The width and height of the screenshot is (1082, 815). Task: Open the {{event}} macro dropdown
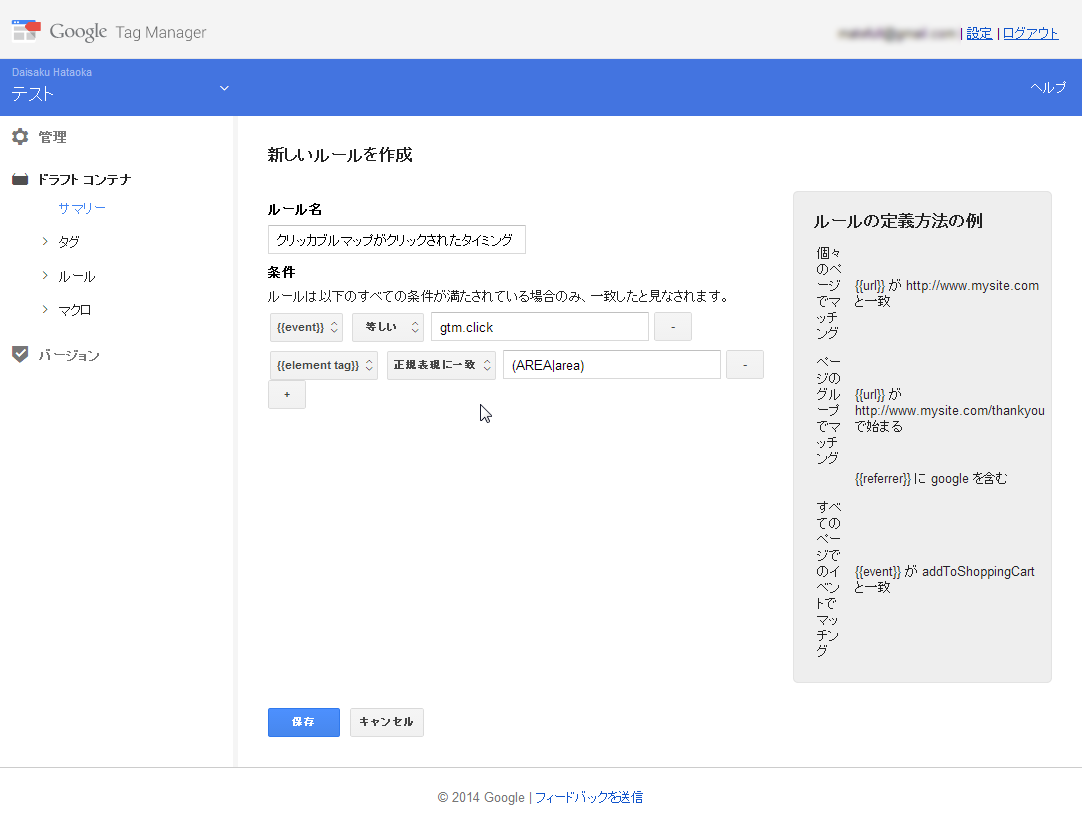click(306, 327)
